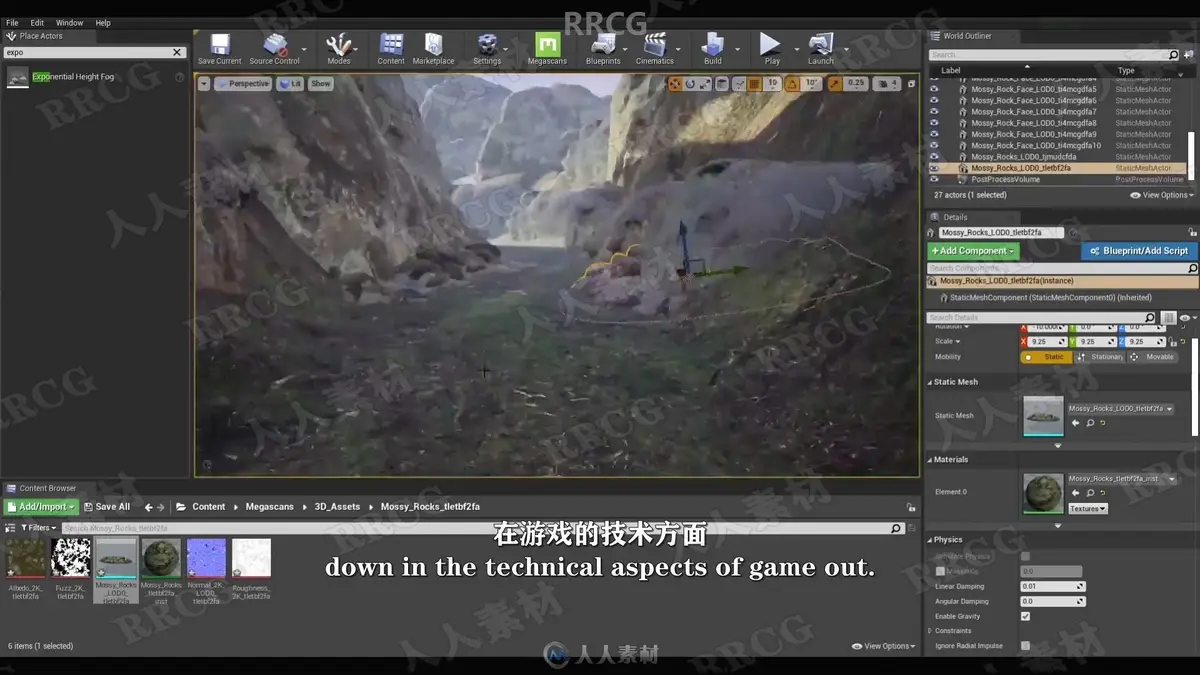Screen dimensions: 1200x675
Task: Click the Megascans breadcrumb path
Action: point(270,507)
